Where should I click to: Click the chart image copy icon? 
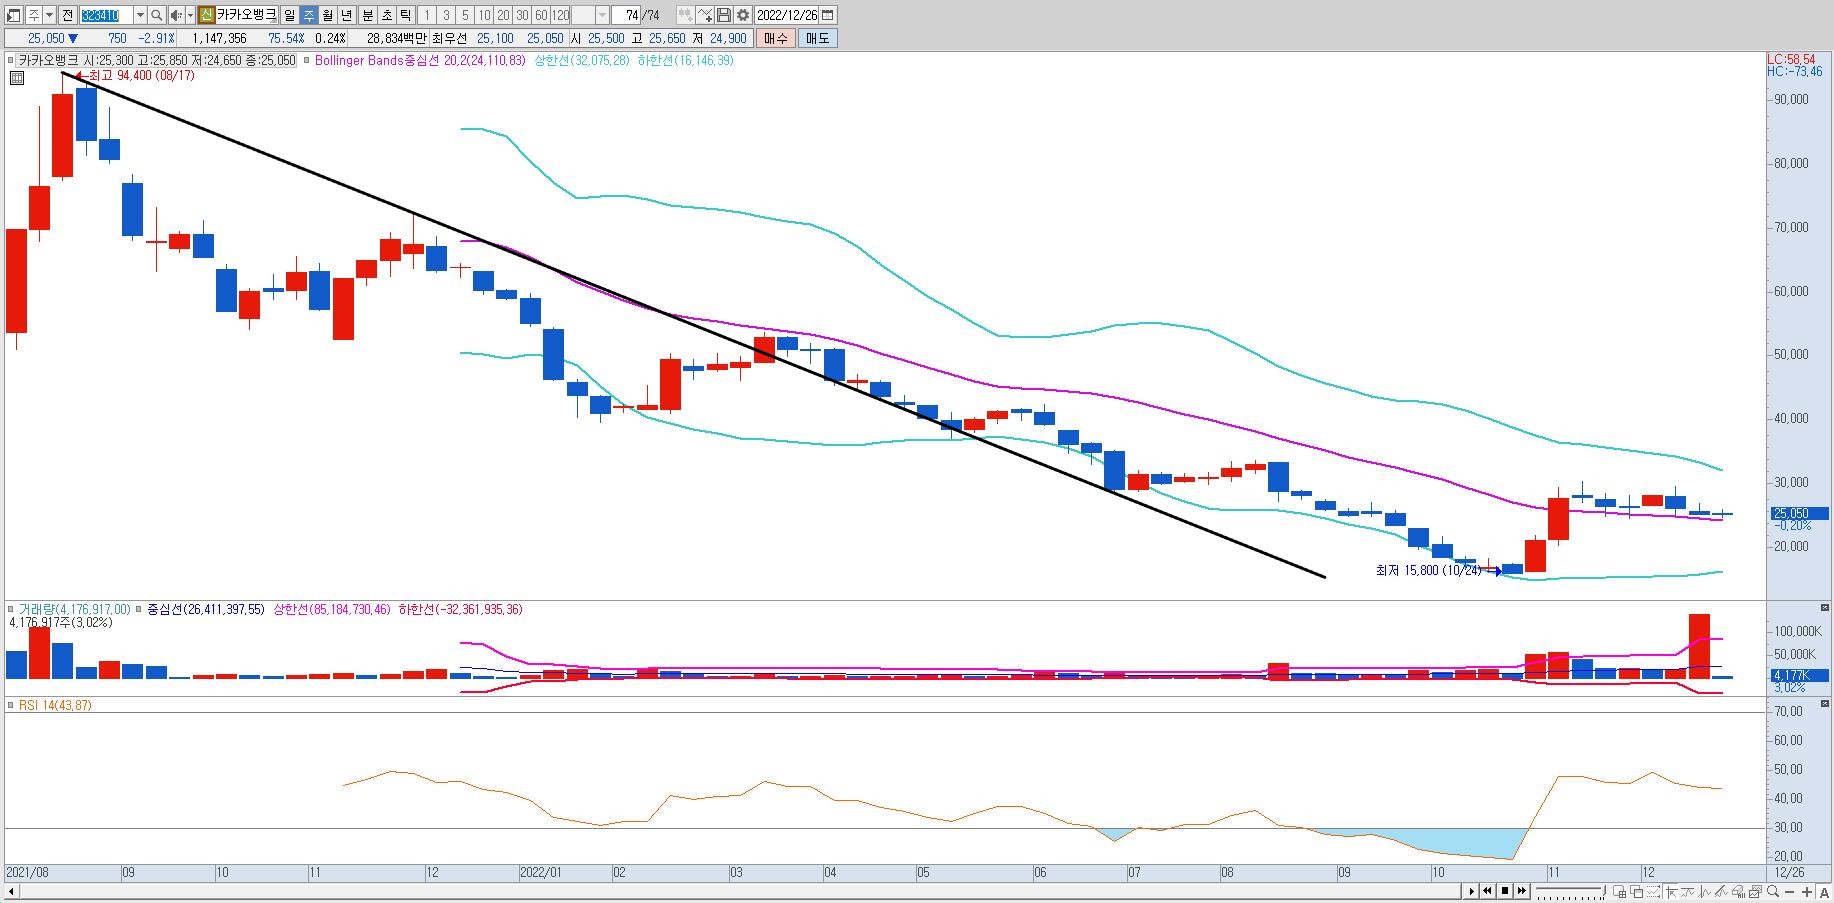click(x=1756, y=891)
